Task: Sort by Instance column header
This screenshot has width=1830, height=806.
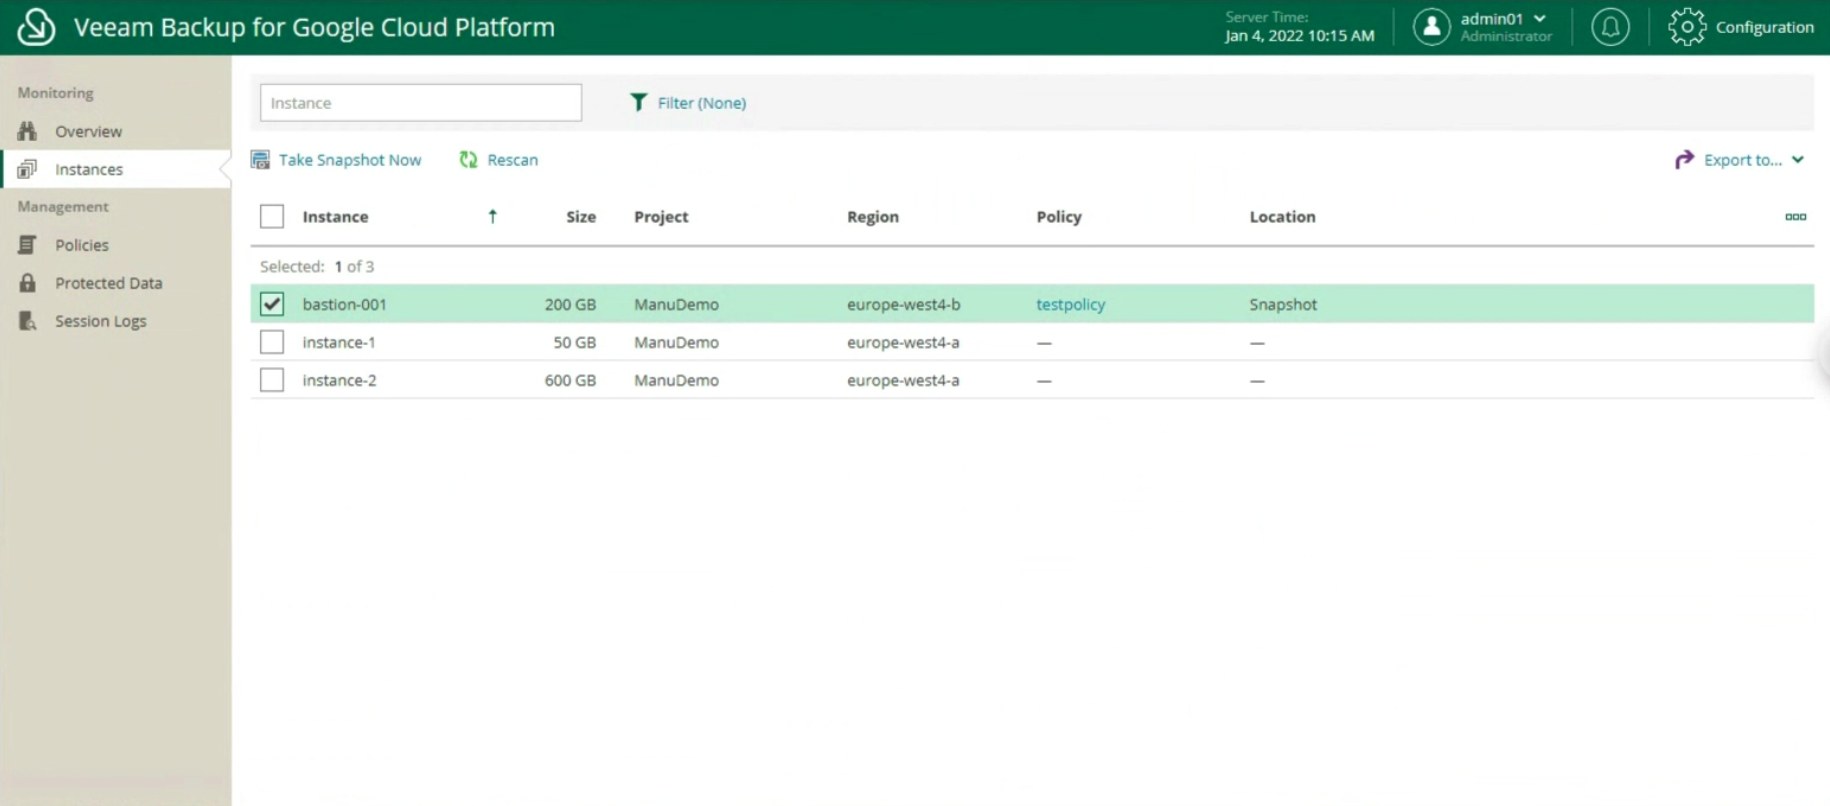Action: pos(335,217)
